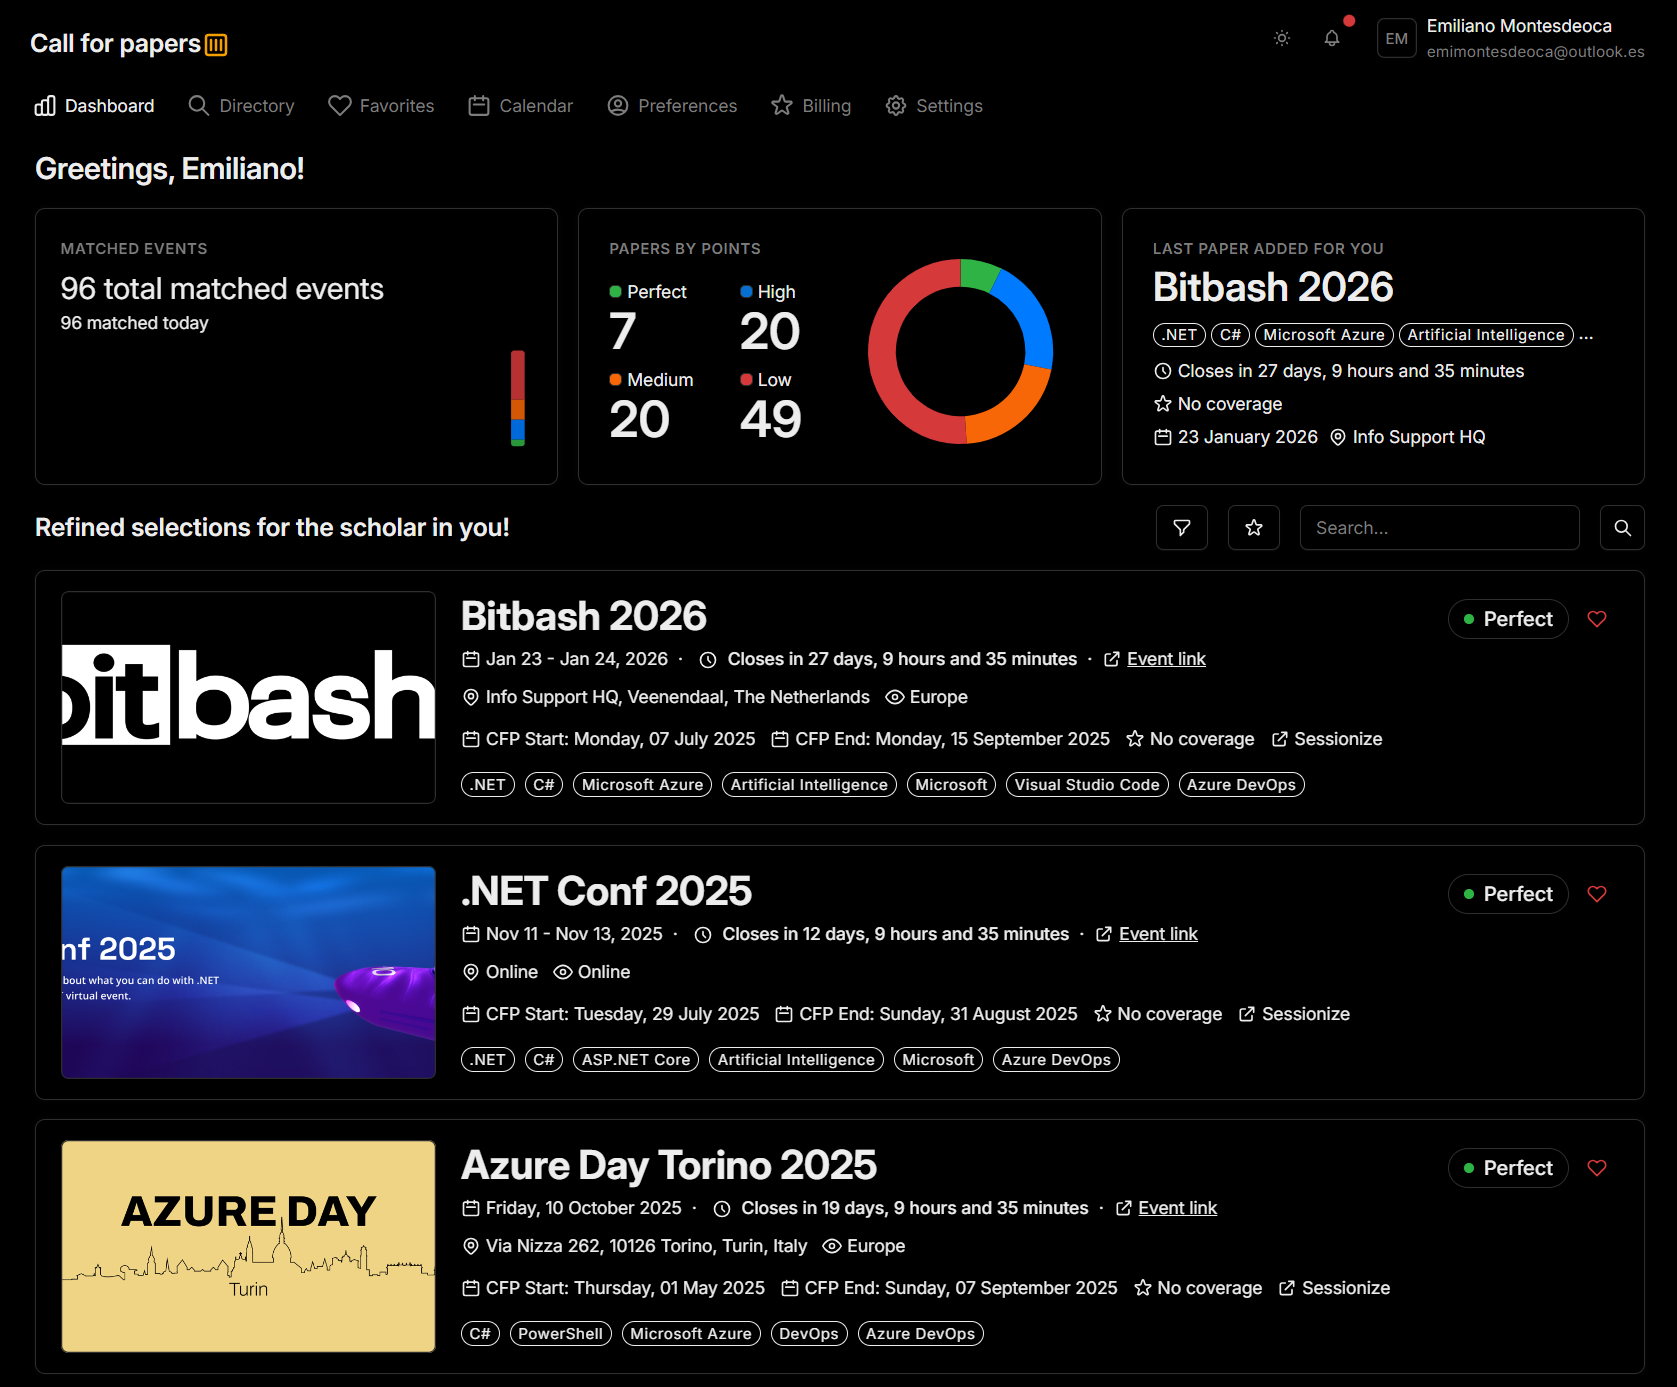This screenshot has width=1677, height=1387.
Task: Click the donut chart of papers by points
Action: click(x=960, y=351)
